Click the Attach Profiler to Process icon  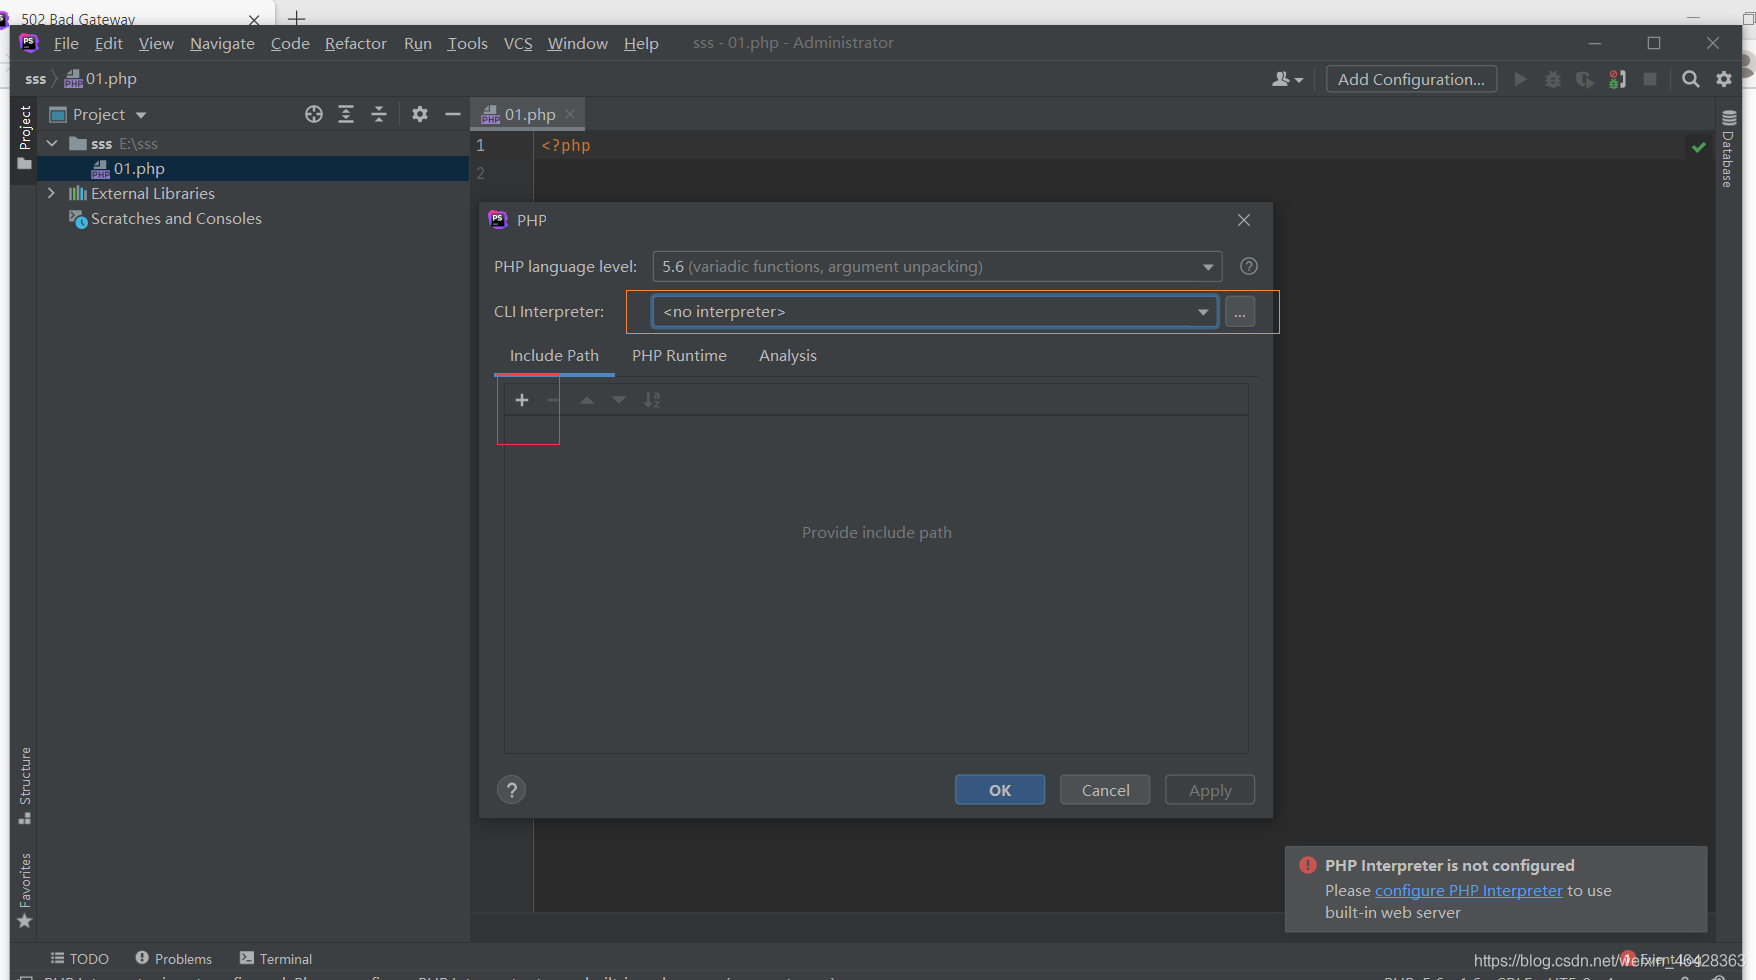[1616, 79]
